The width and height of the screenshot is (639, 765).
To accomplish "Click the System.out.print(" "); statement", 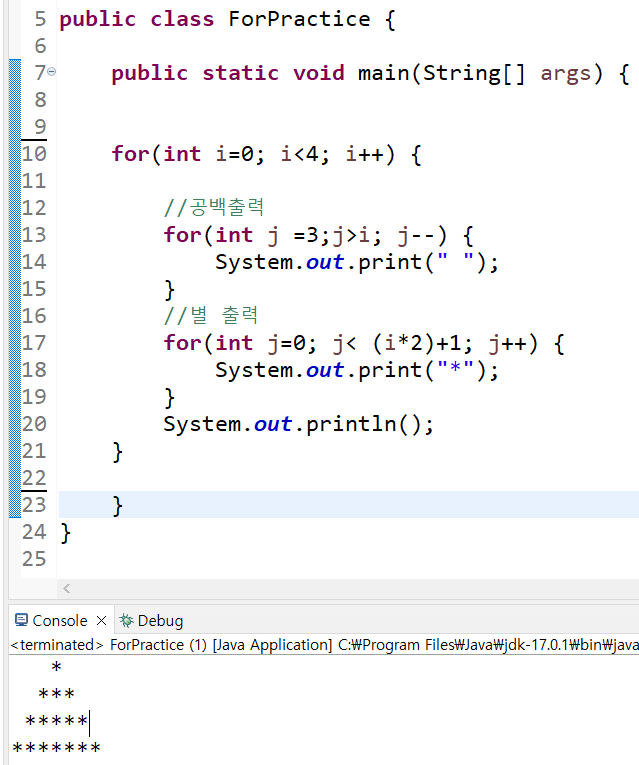I will 357,262.
